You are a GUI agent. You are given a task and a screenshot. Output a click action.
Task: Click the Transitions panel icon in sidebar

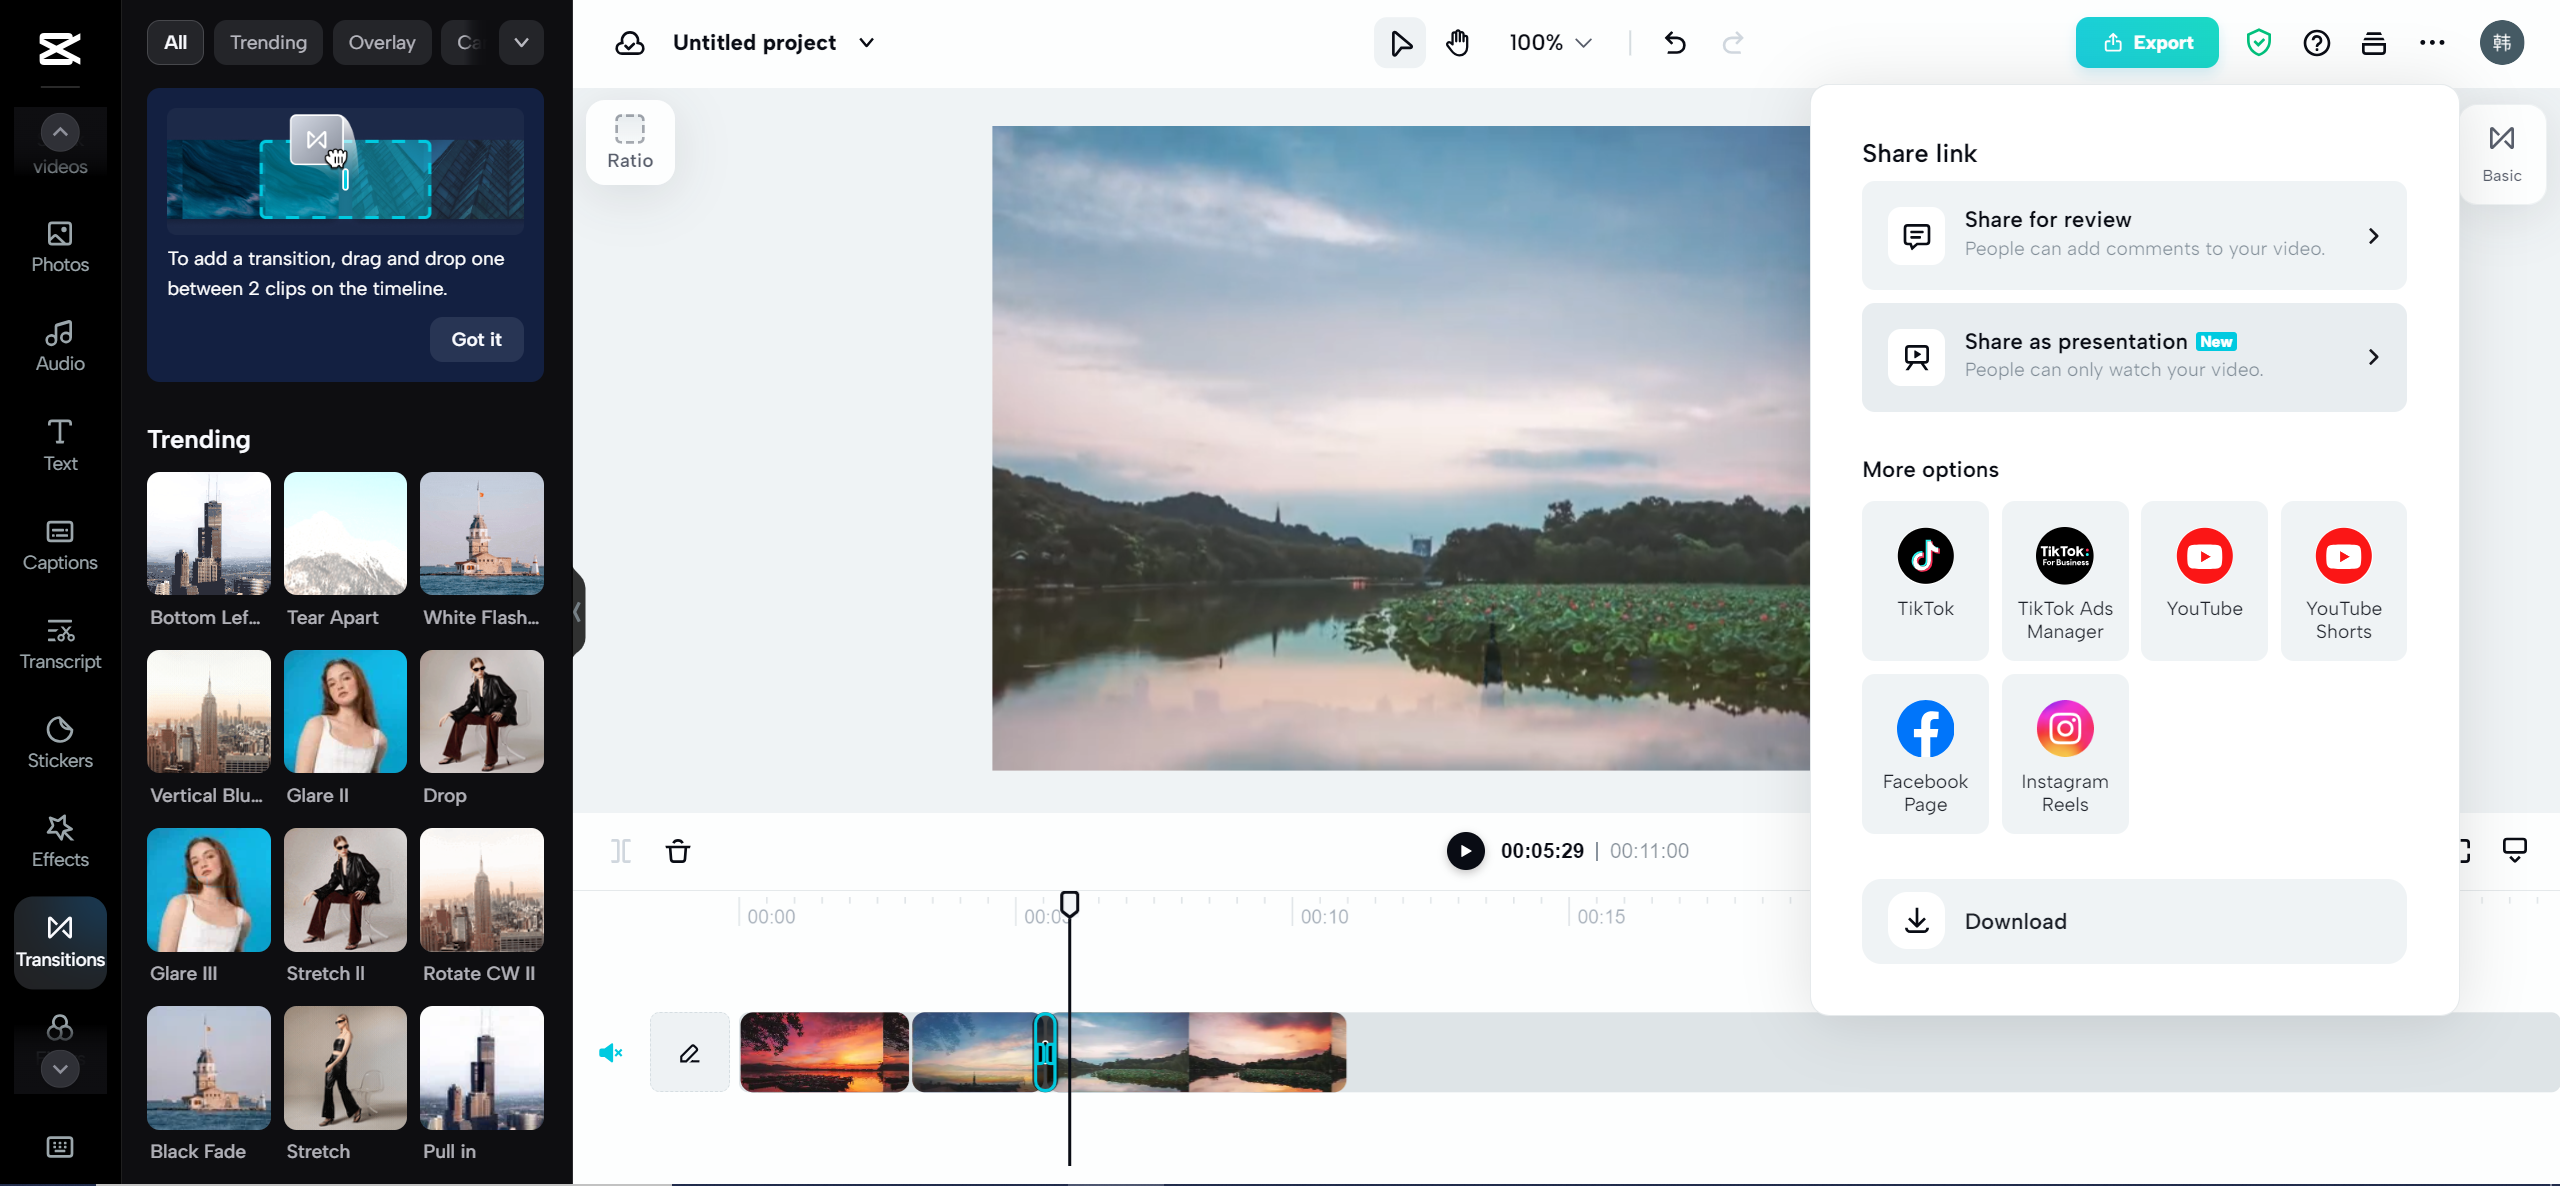click(x=59, y=938)
